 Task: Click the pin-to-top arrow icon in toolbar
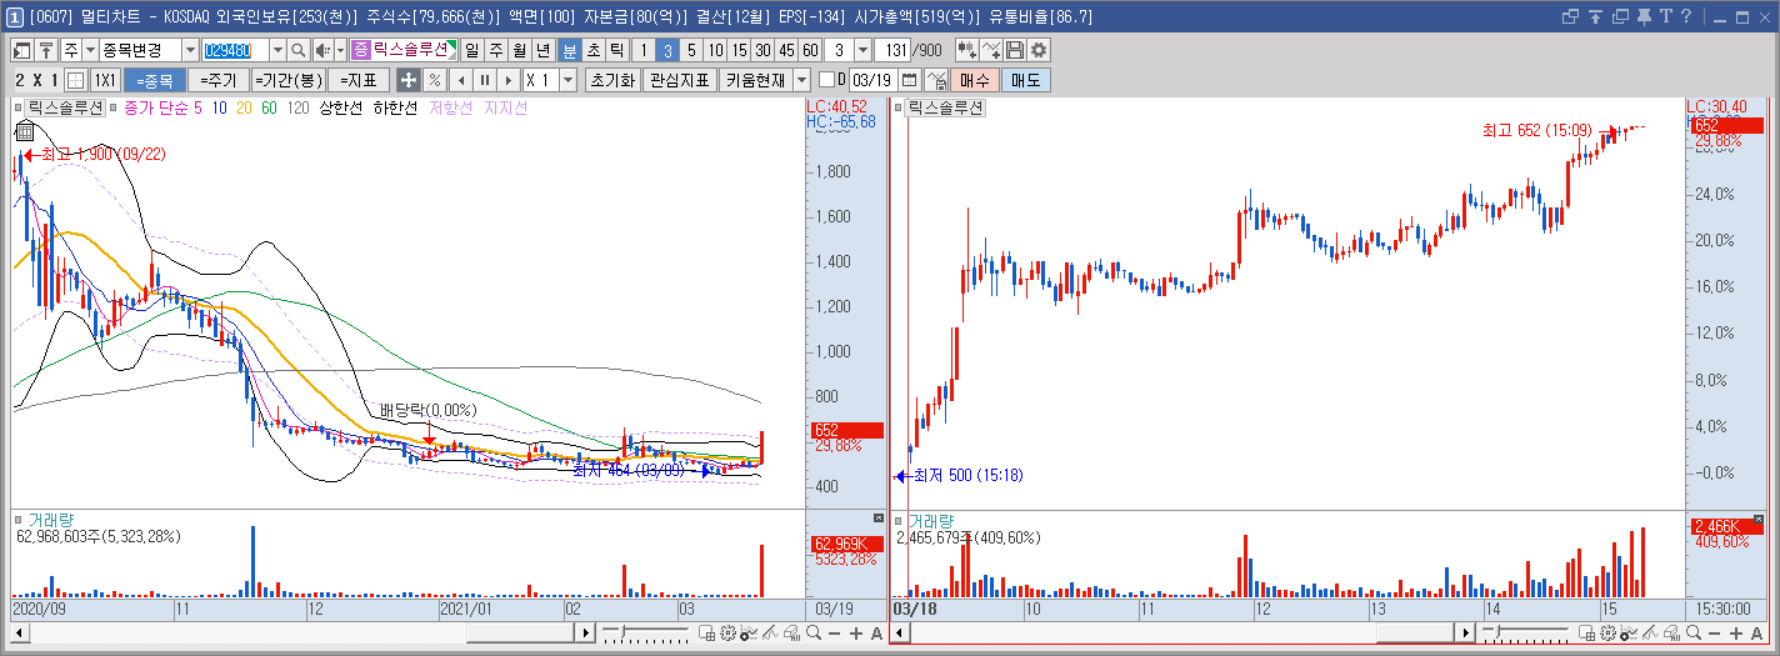46,50
